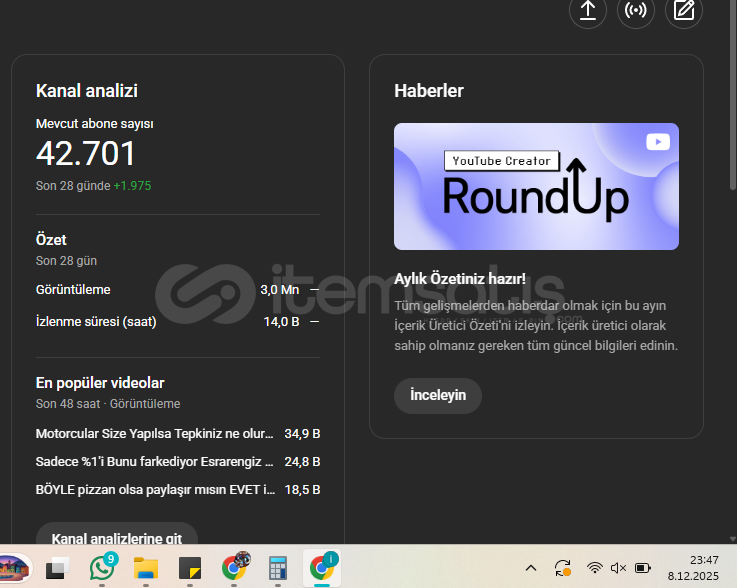Click the Task View taskbar icon
Viewport: 737px width, 588px height.
(58, 568)
